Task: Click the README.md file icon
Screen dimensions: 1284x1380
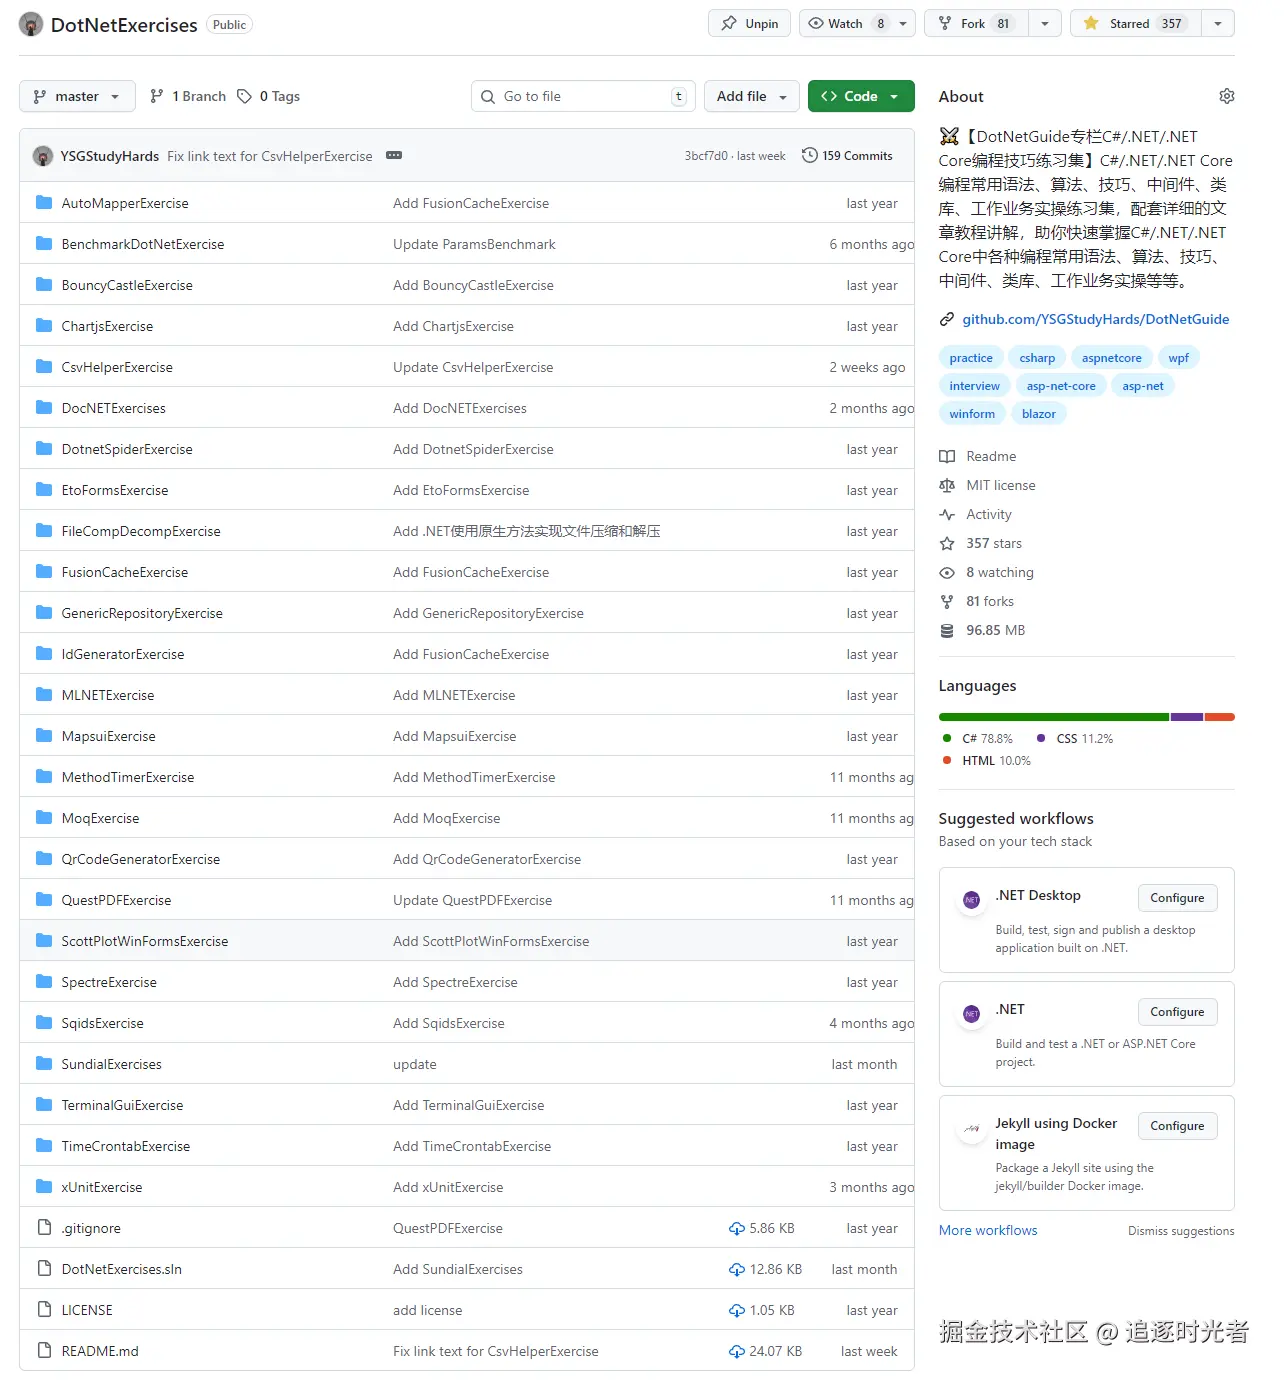Action: [x=44, y=1351]
